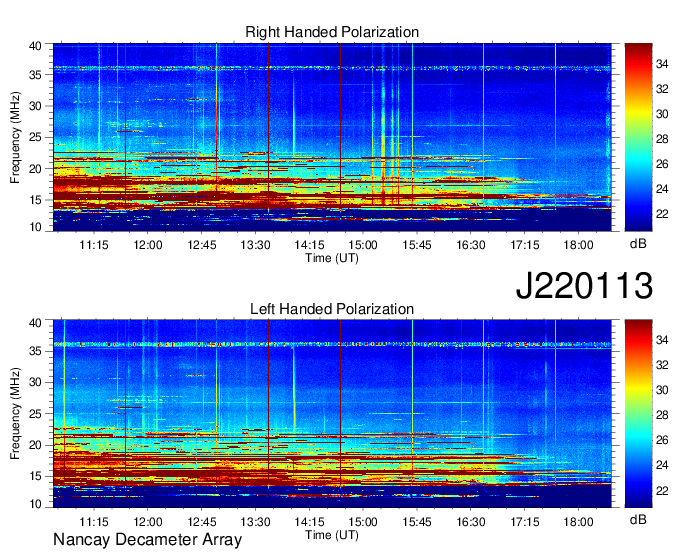Click the 30 MHz label on lower plot
The image size is (680, 552).
[x=36, y=382]
